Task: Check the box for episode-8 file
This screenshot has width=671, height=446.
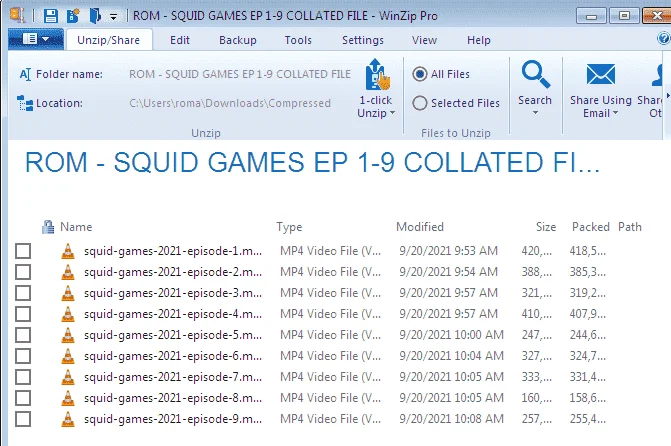Action: [23, 398]
